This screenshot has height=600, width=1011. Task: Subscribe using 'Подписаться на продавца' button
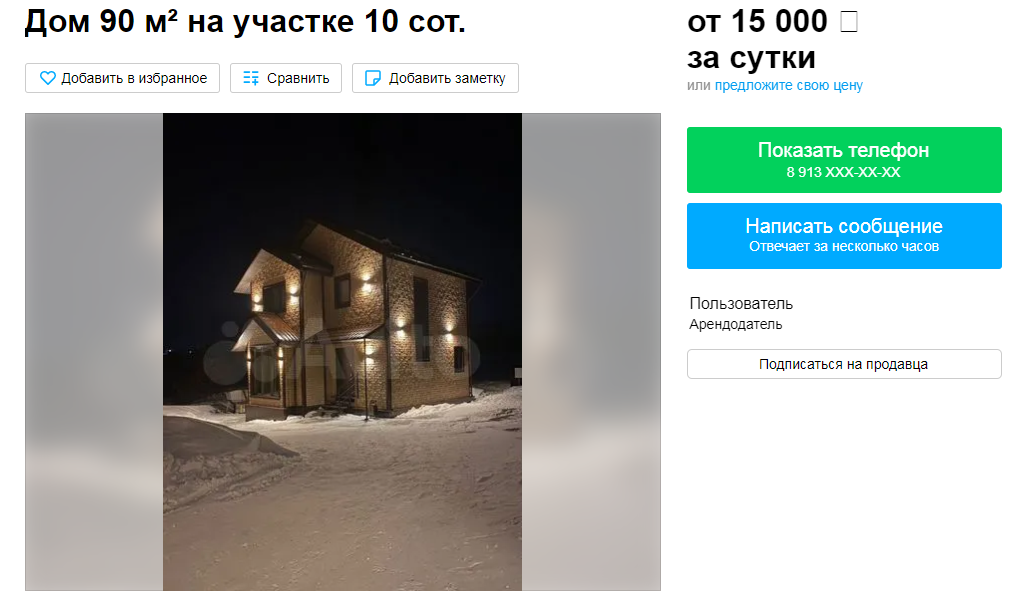click(x=844, y=364)
